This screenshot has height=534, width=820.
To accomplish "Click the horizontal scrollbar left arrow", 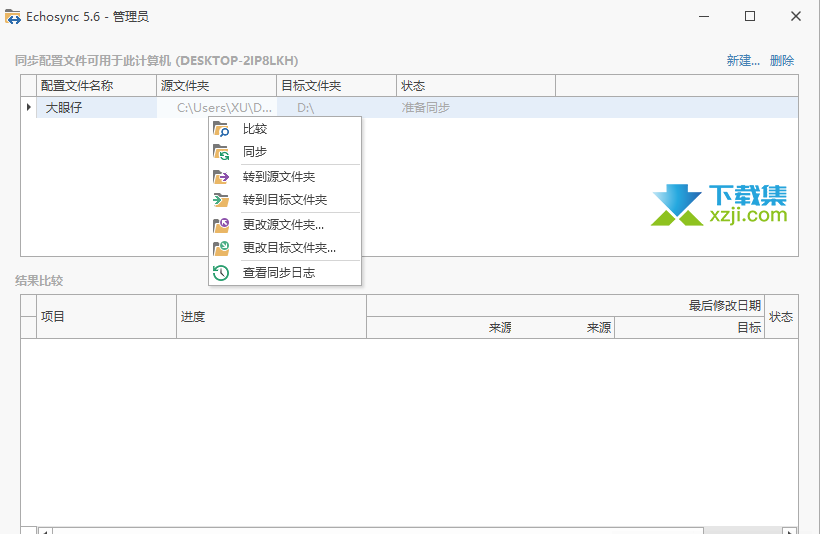I will point(45,531).
